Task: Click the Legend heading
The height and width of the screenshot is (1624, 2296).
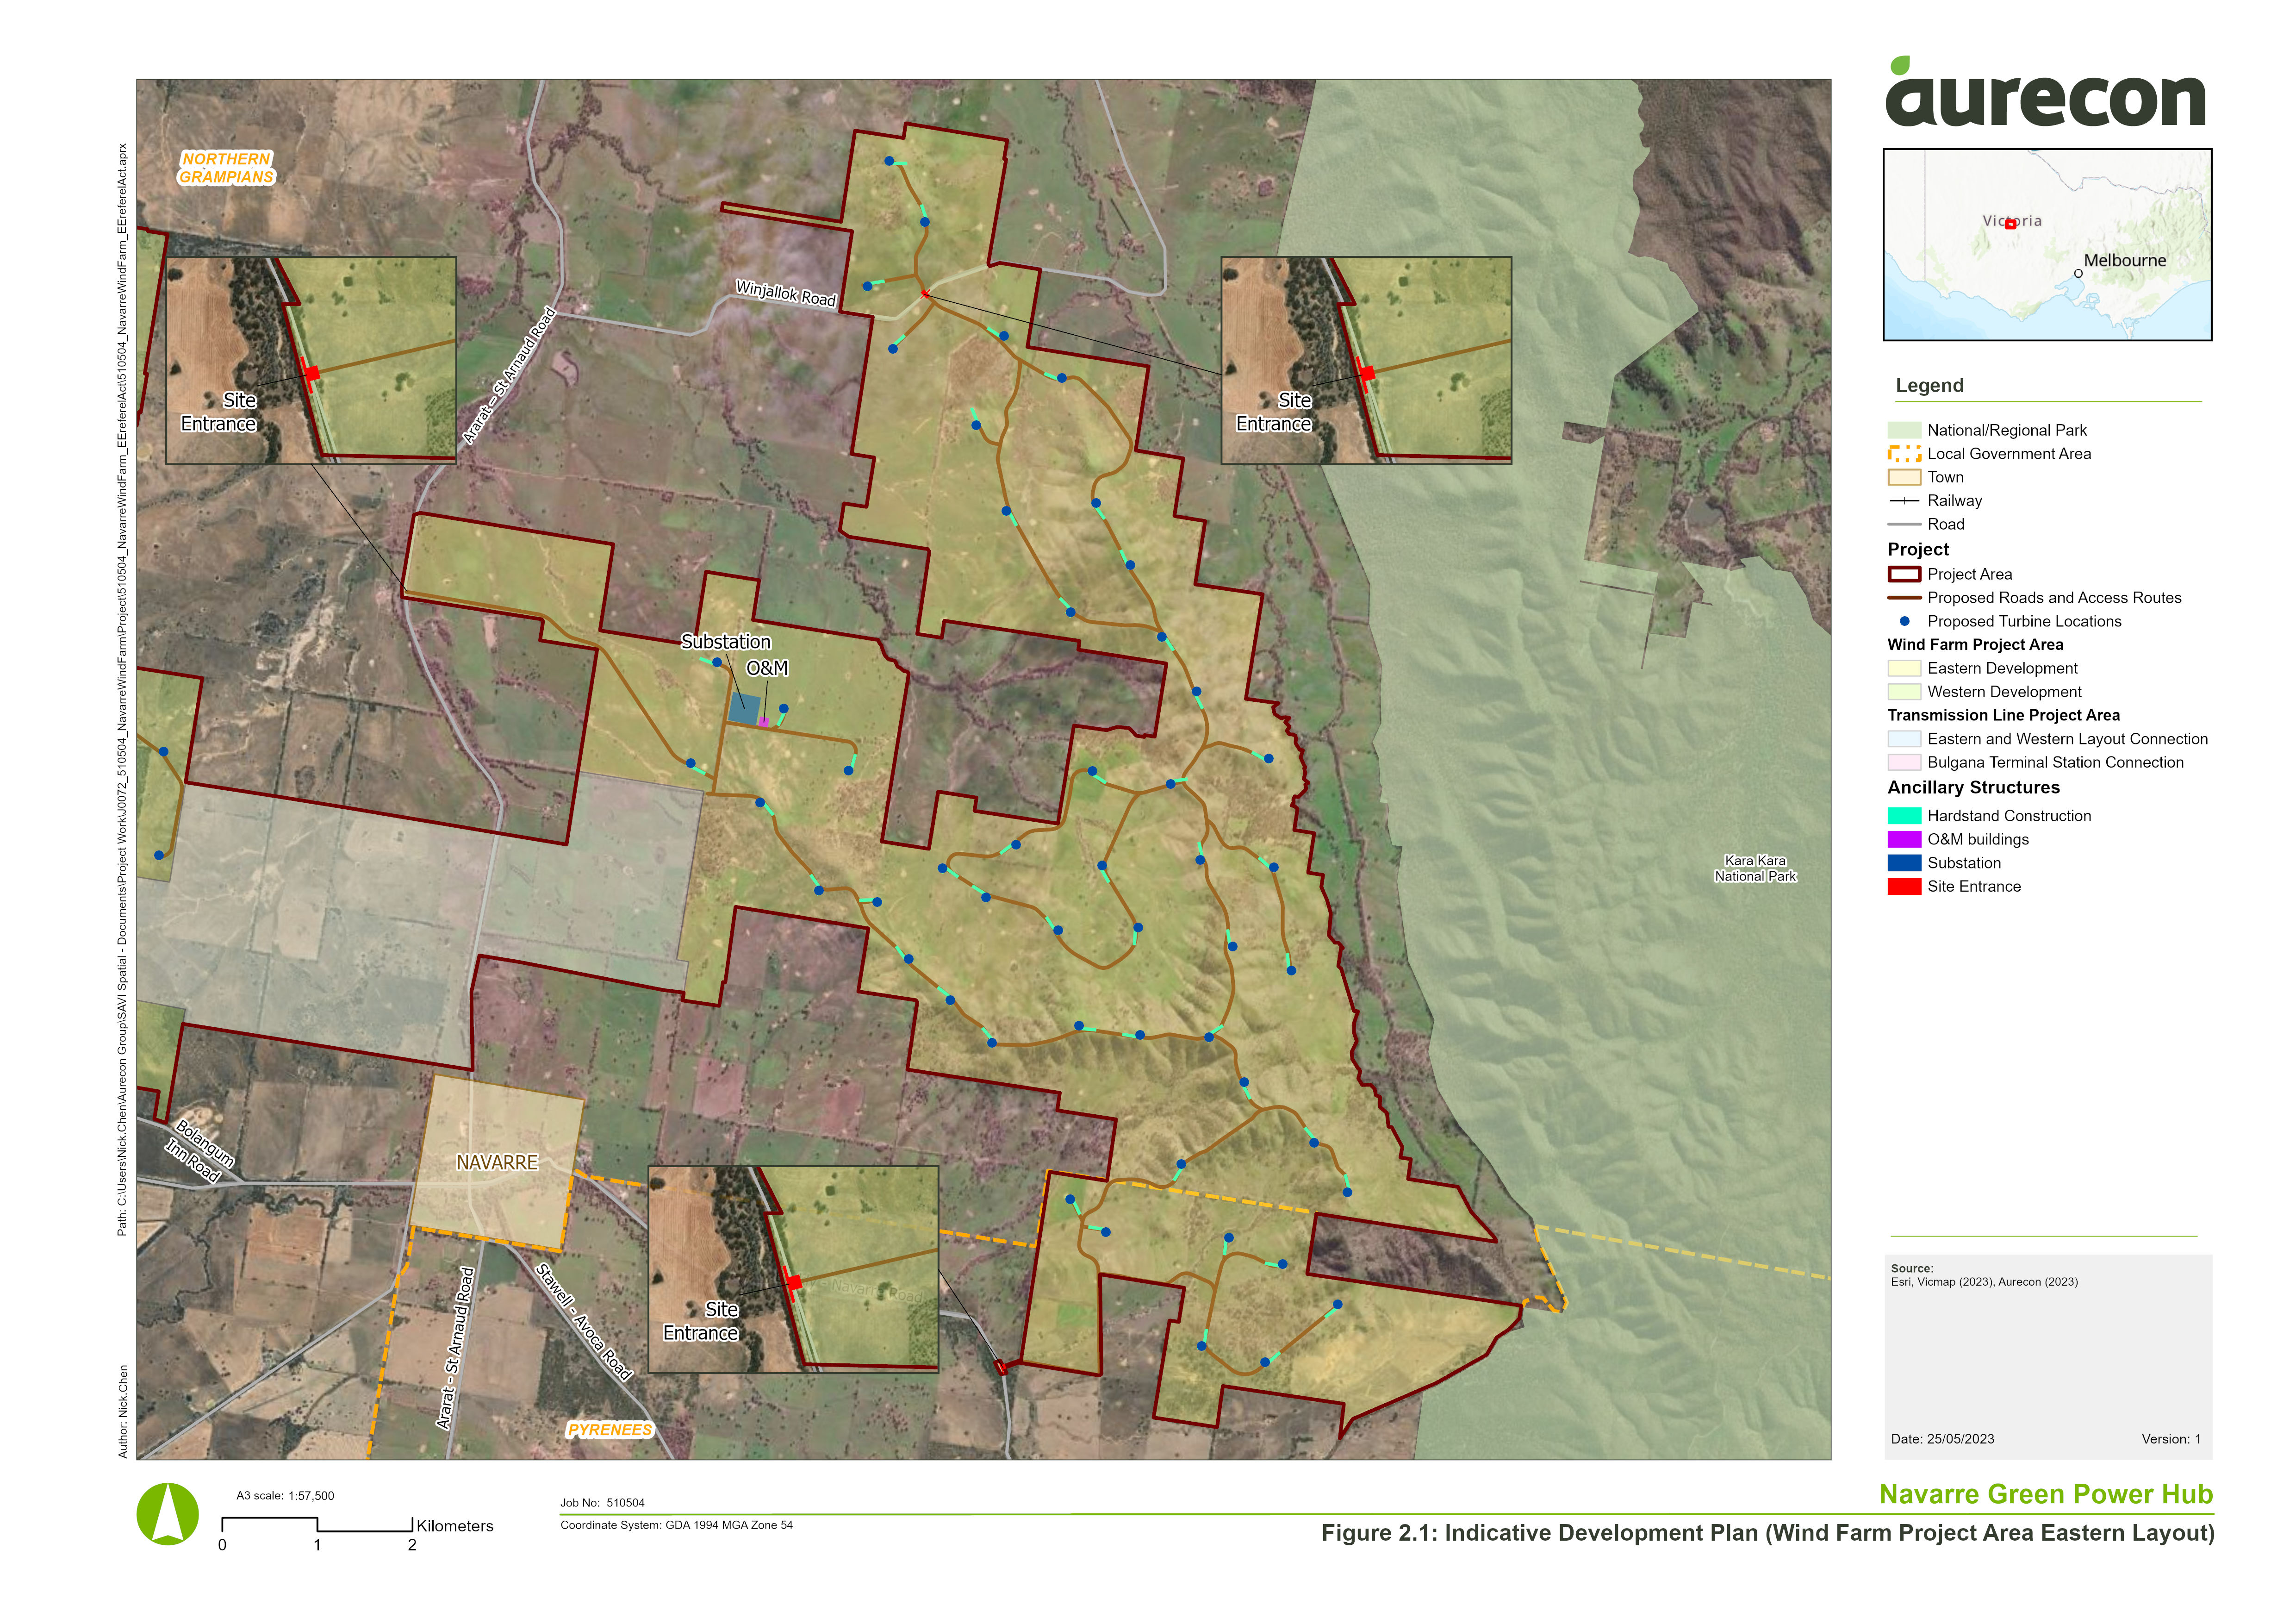Action: point(1929,386)
